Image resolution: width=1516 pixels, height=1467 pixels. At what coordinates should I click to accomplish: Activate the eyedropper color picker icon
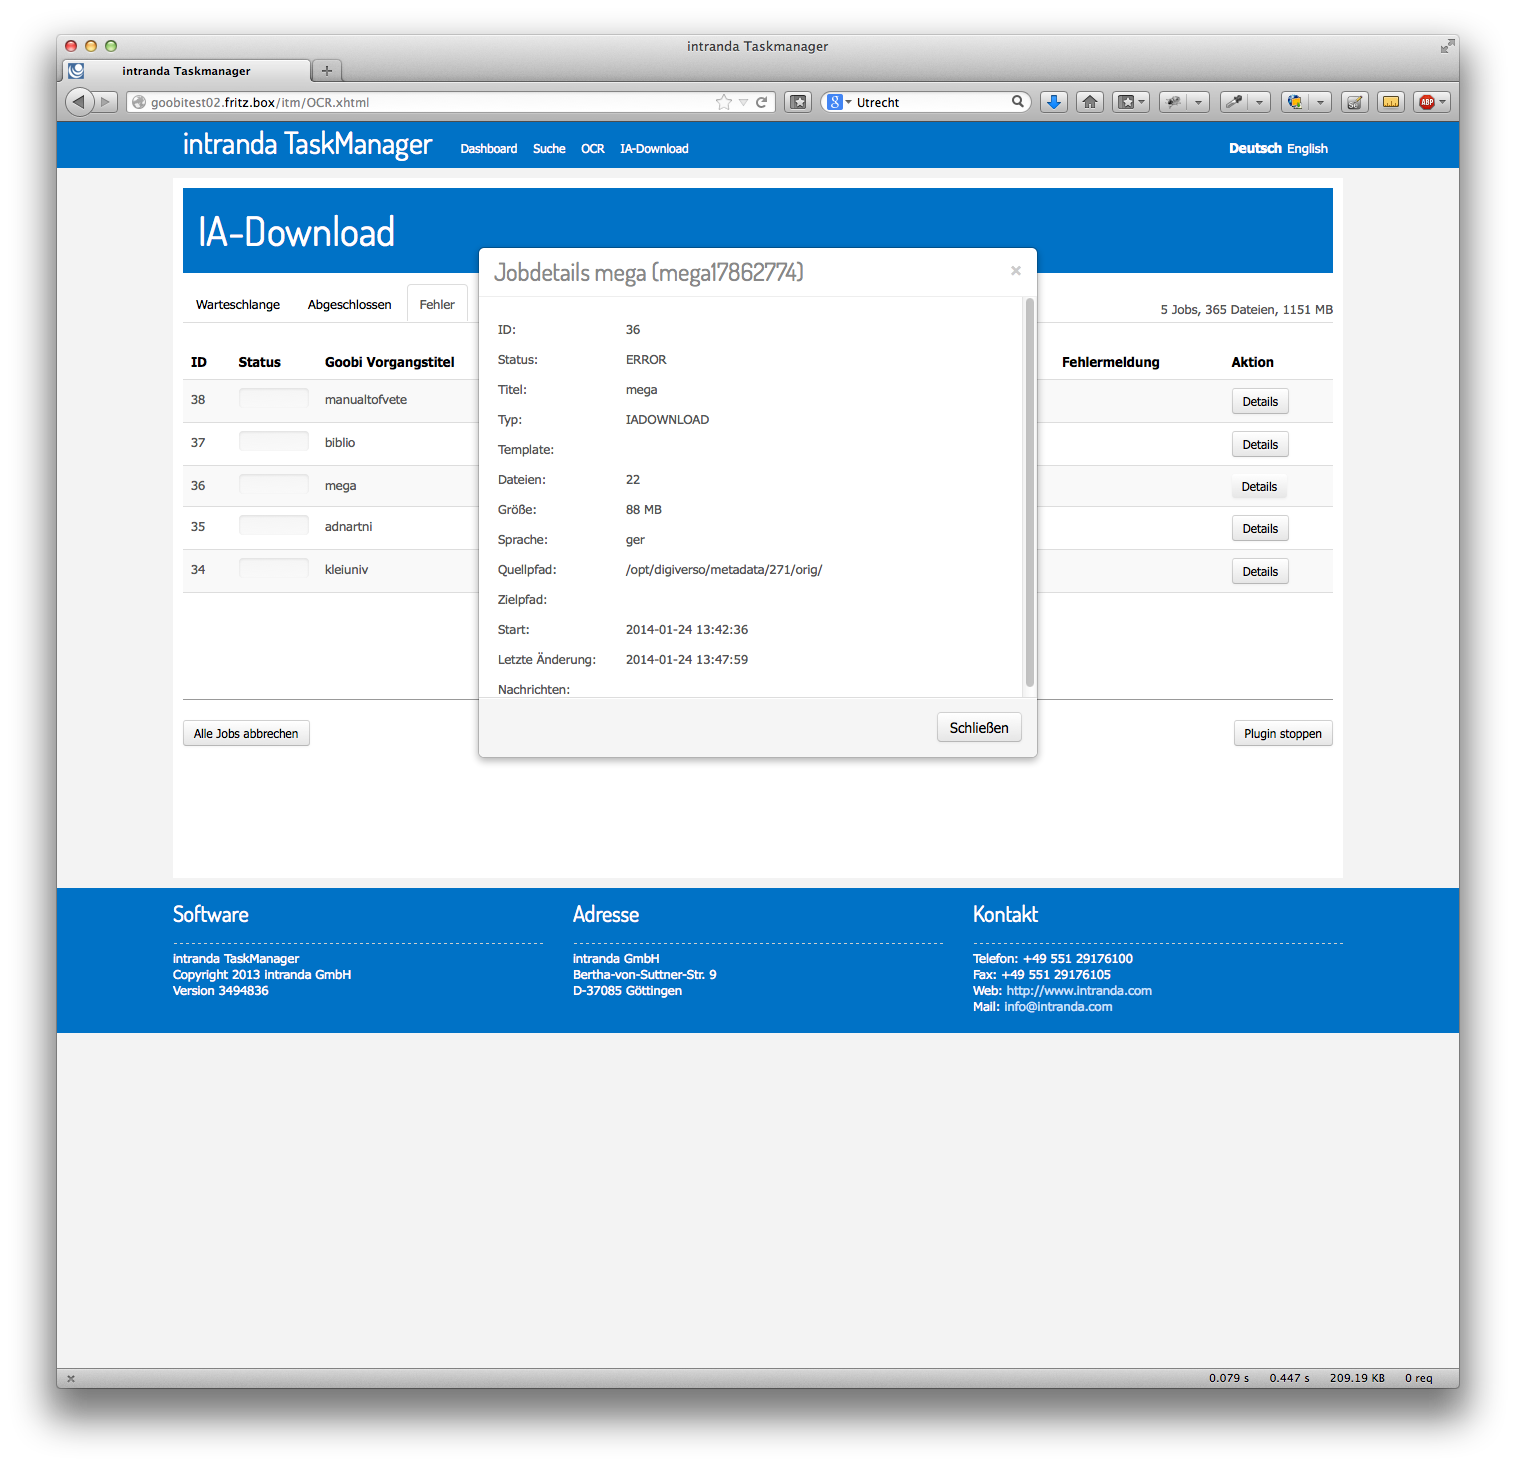(1235, 102)
